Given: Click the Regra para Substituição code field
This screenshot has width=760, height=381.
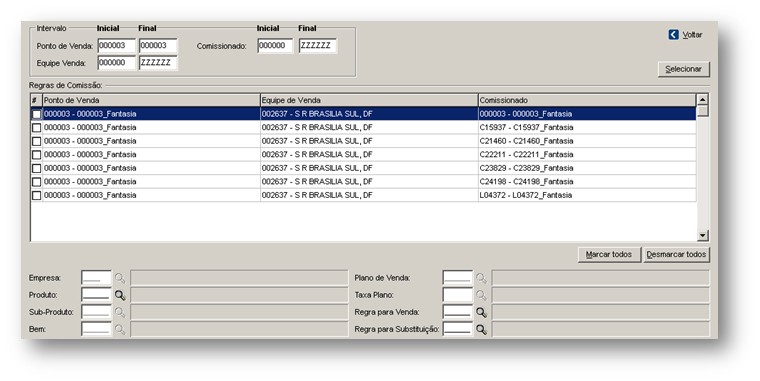Looking at the screenshot, I should (x=458, y=329).
